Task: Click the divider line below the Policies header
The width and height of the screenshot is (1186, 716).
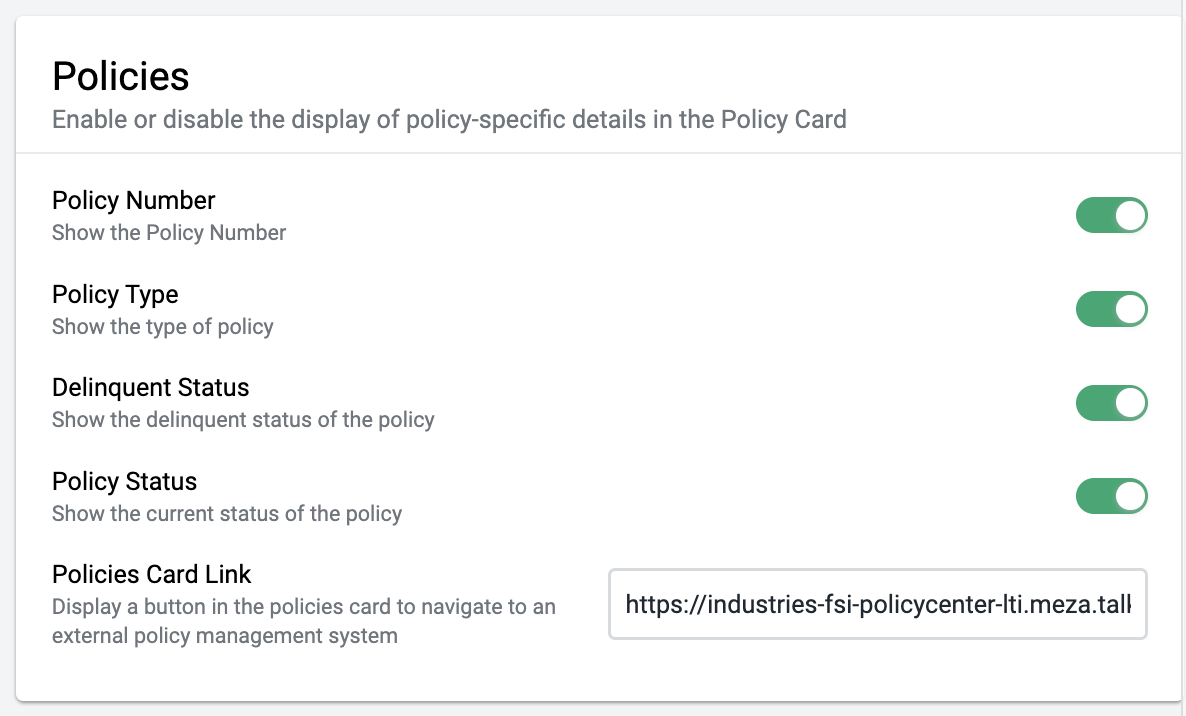Action: pos(598,153)
